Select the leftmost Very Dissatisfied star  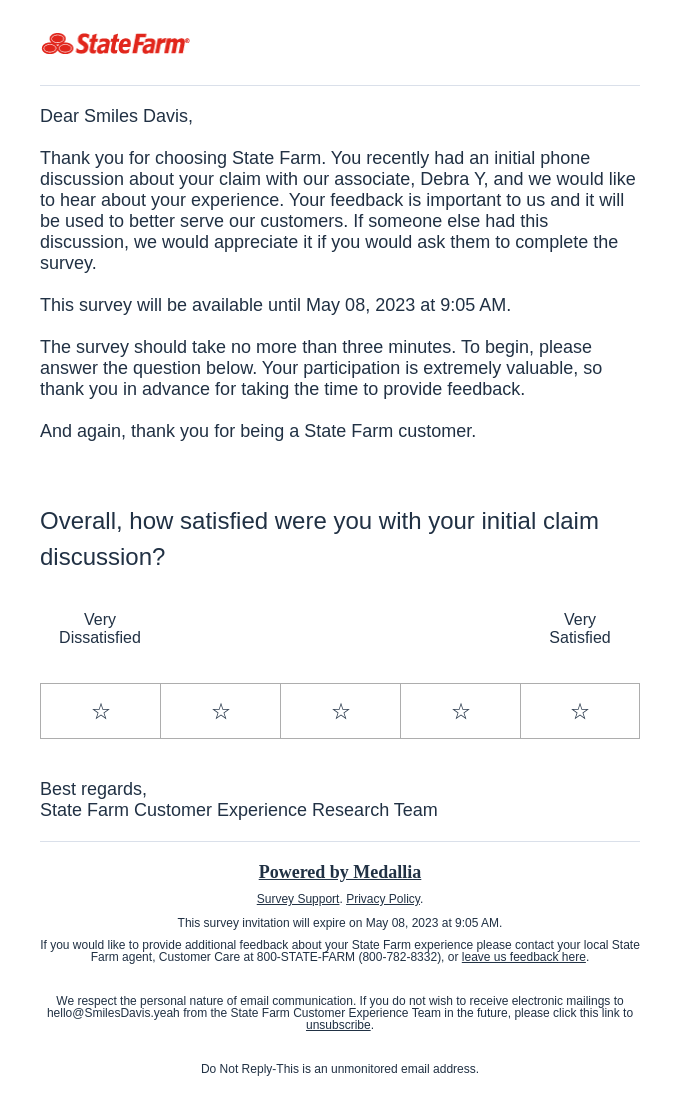(x=100, y=711)
